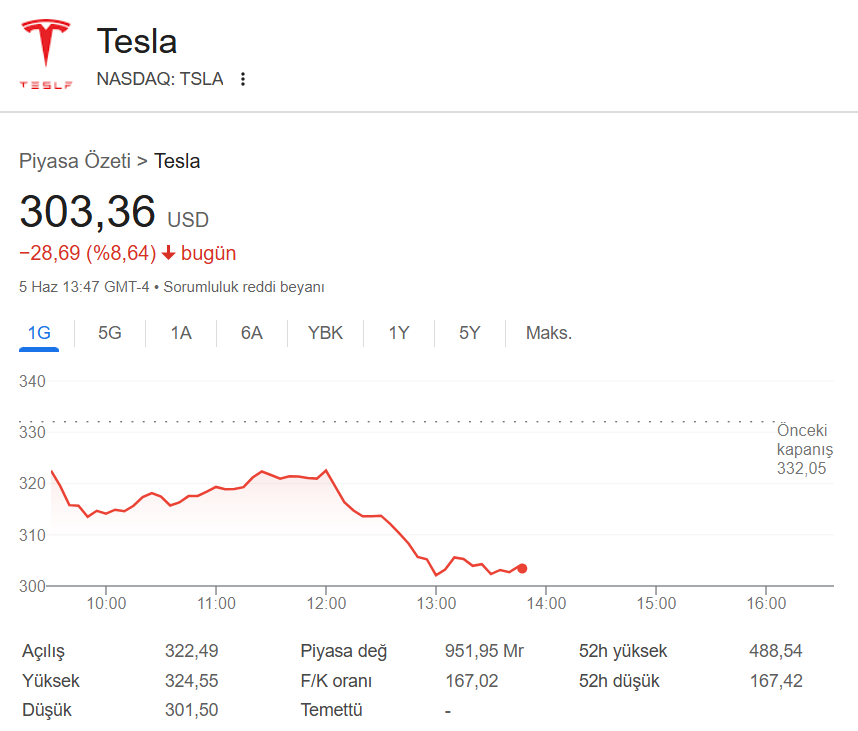The image size is (858, 731).
Task: Select the 1G time range tab
Action: tap(39, 333)
